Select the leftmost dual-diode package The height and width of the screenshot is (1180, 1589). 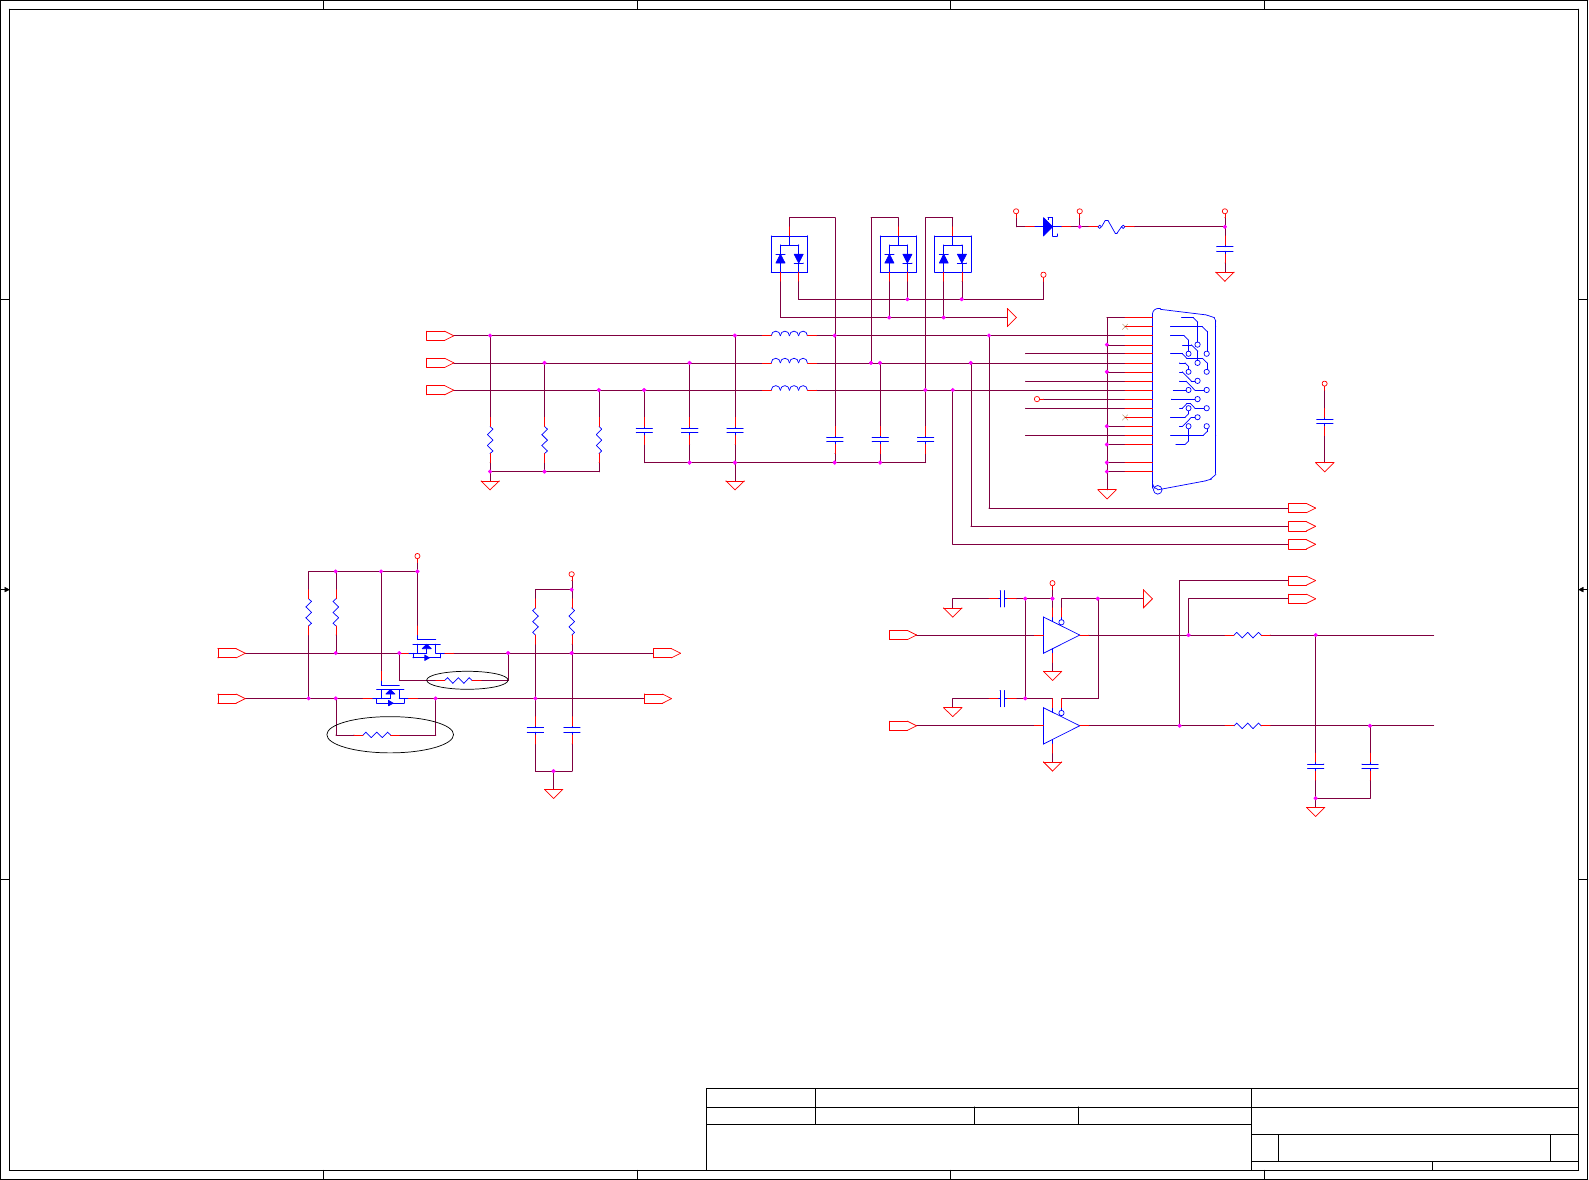[x=789, y=255]
